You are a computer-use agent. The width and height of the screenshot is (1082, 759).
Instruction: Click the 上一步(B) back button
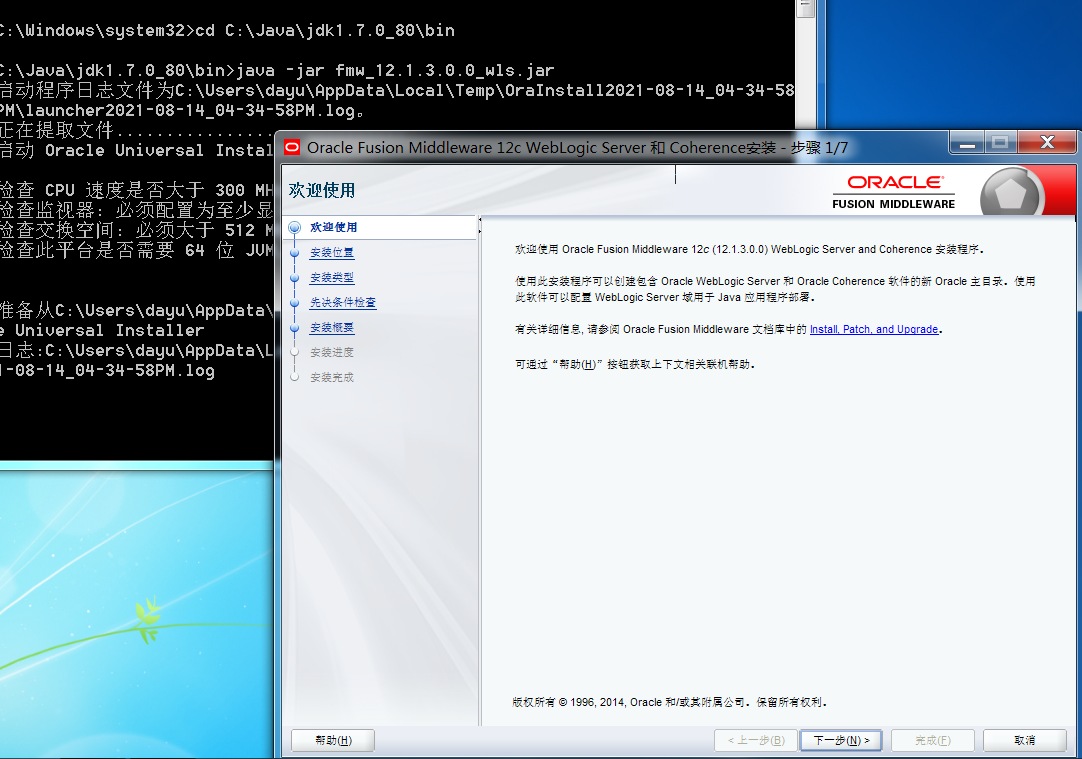click(x=756, y=740)
